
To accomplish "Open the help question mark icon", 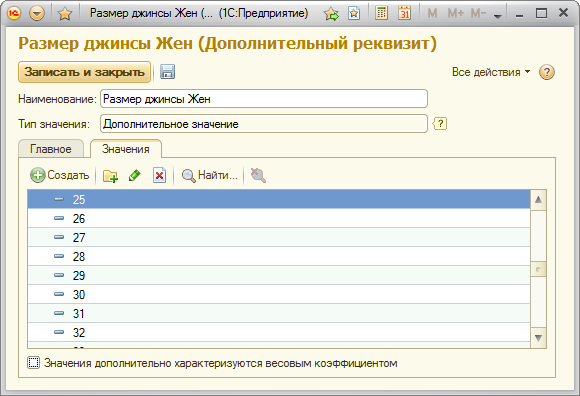I will coord(546,72).
